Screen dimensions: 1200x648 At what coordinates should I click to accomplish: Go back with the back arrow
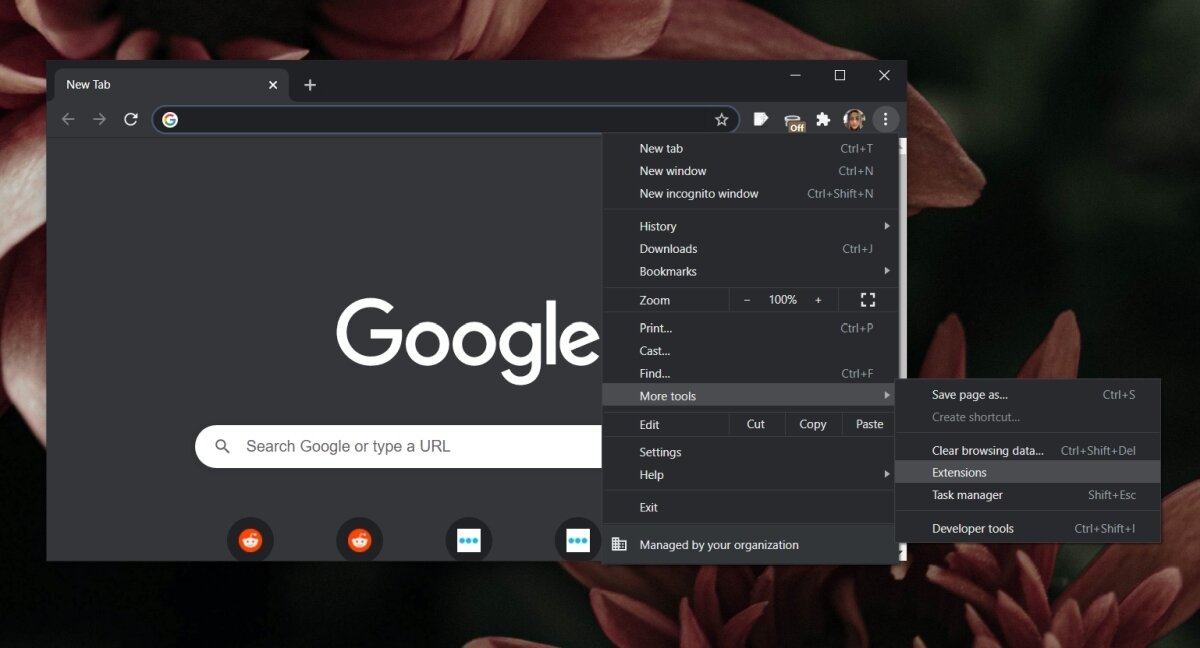tap(68, 119)
